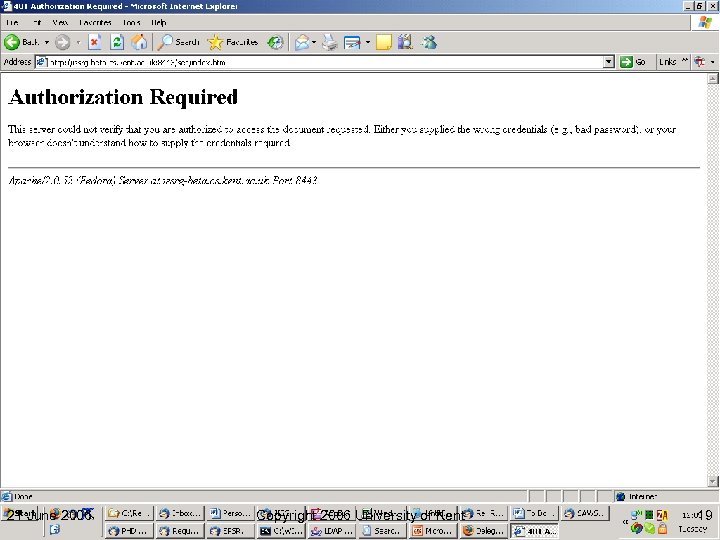Expand the Forward button history dropdown

[78, 42]
